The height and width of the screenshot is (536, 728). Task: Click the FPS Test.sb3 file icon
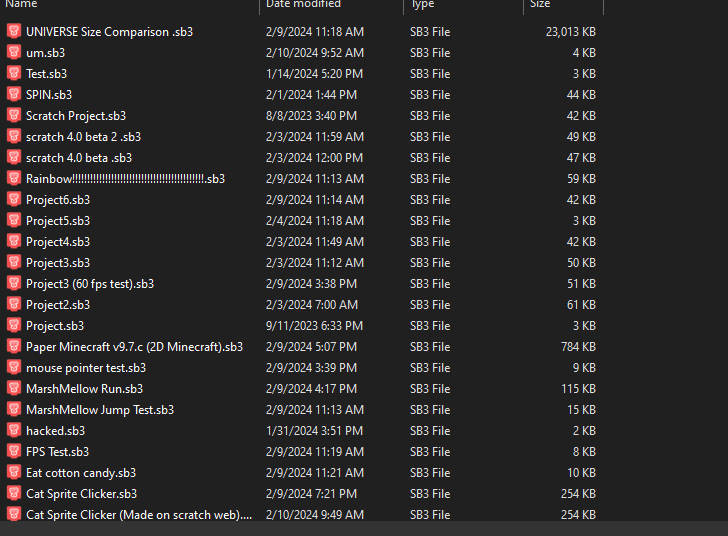(14, 451)
